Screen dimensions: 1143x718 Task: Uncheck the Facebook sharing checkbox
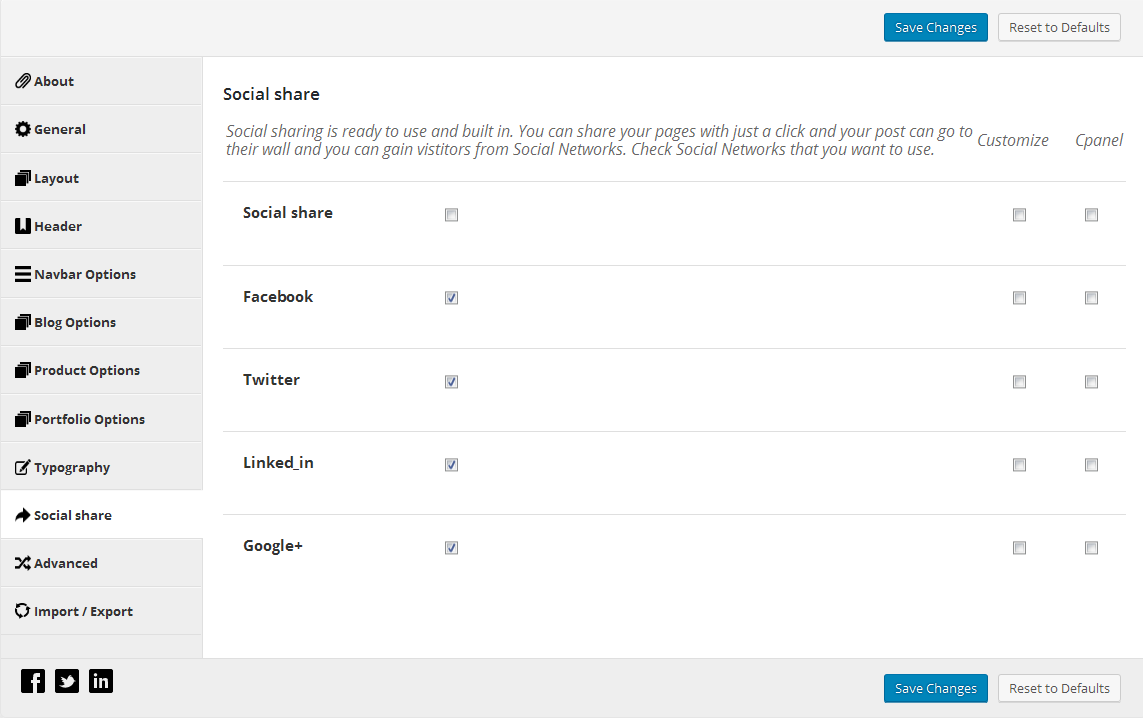451,297
